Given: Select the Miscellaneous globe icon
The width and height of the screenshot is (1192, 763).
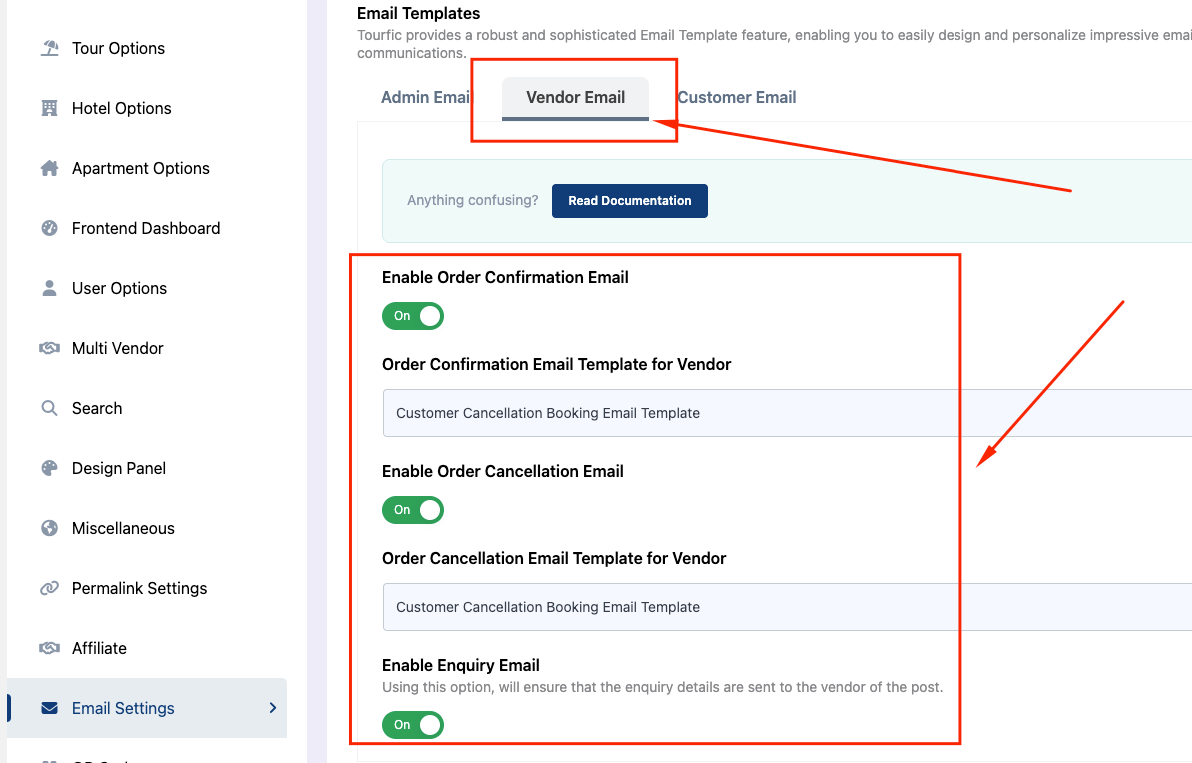Looking at the screenshot, I should 49,527.
